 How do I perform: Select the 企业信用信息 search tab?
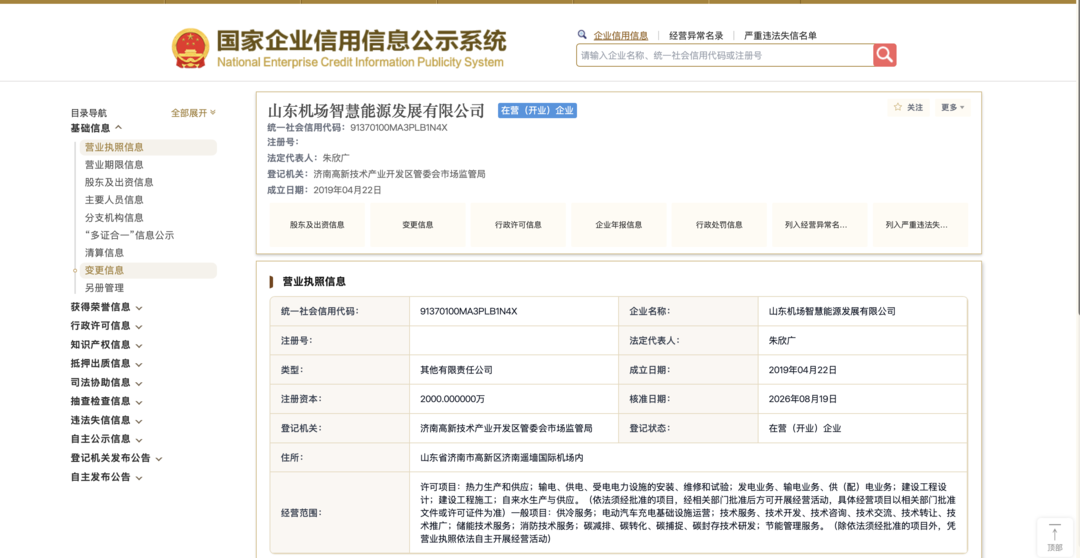[x=621, y=36]
